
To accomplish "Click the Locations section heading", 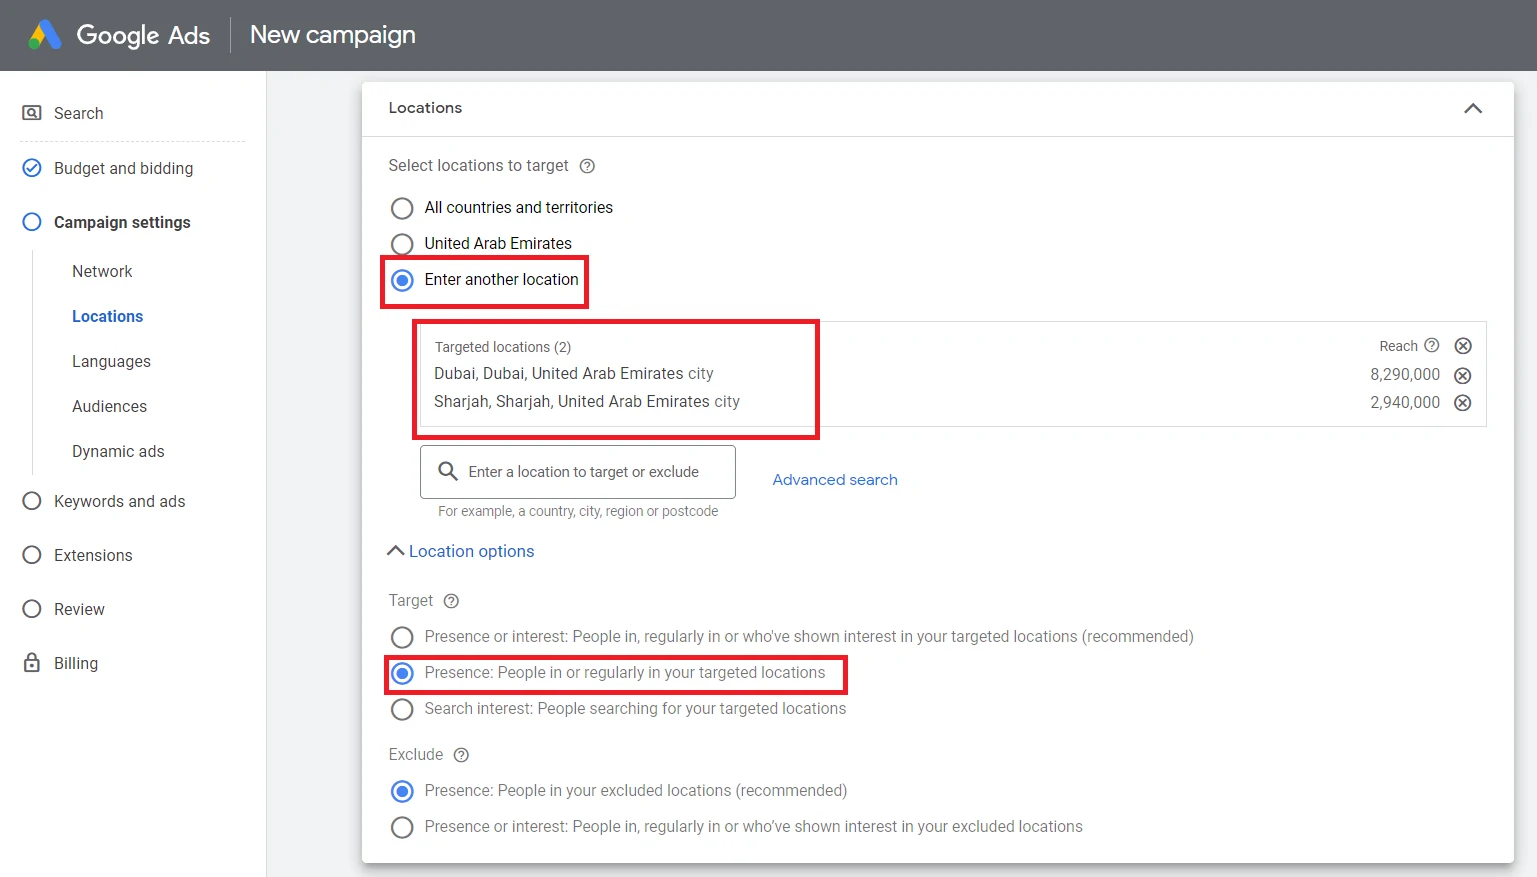I will (x=425, y=108).
